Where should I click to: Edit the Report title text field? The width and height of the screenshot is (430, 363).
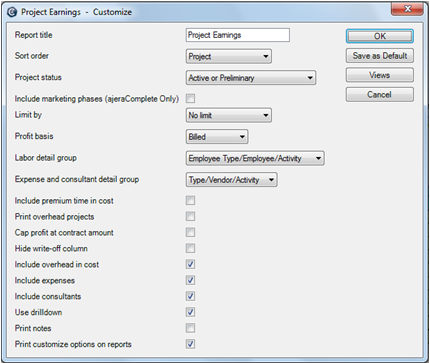point(238,35)
